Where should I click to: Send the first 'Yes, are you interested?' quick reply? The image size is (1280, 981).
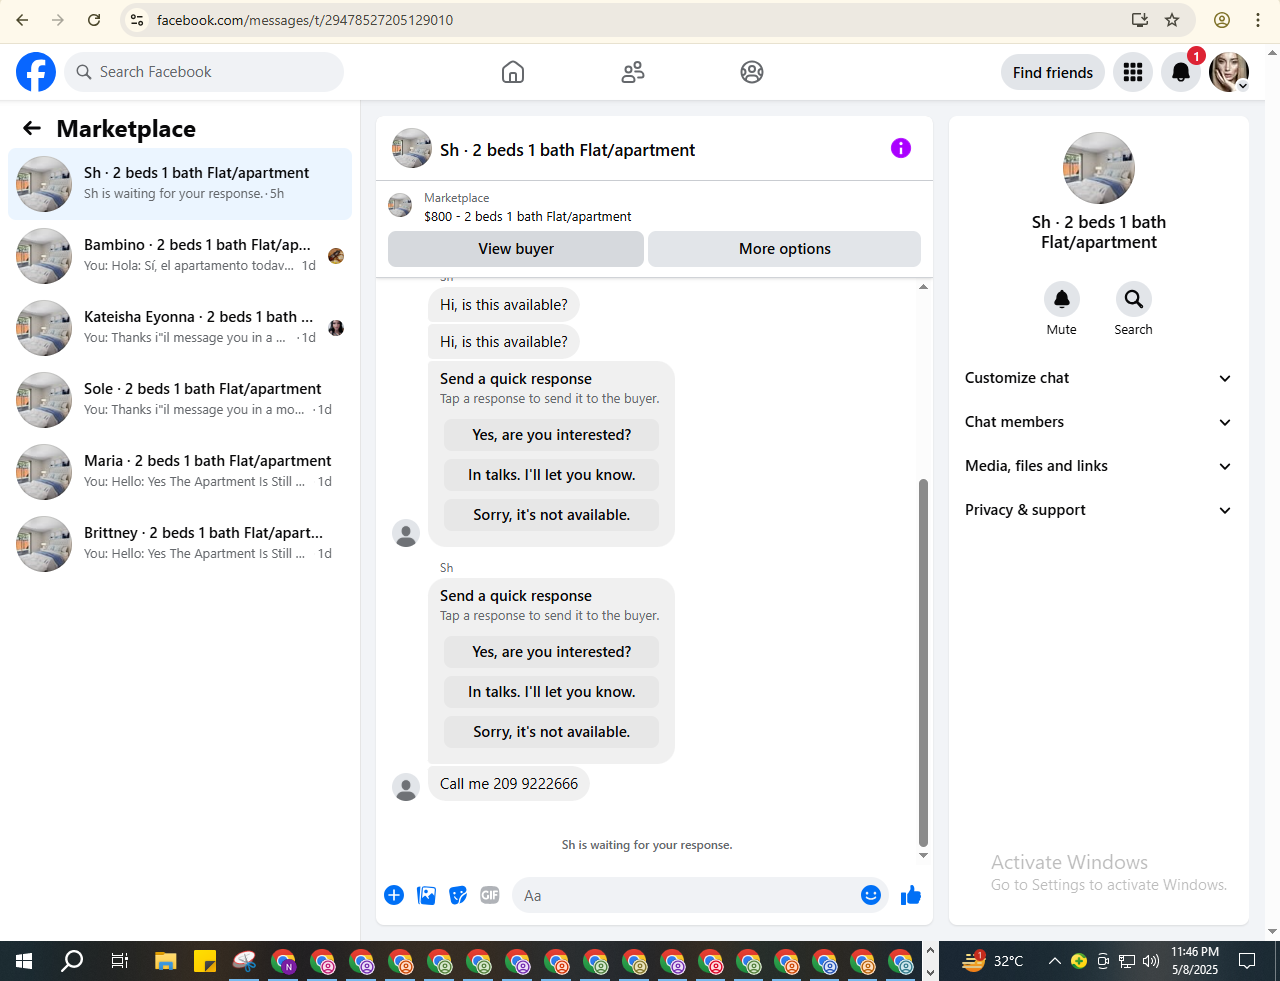pos(552,435)
